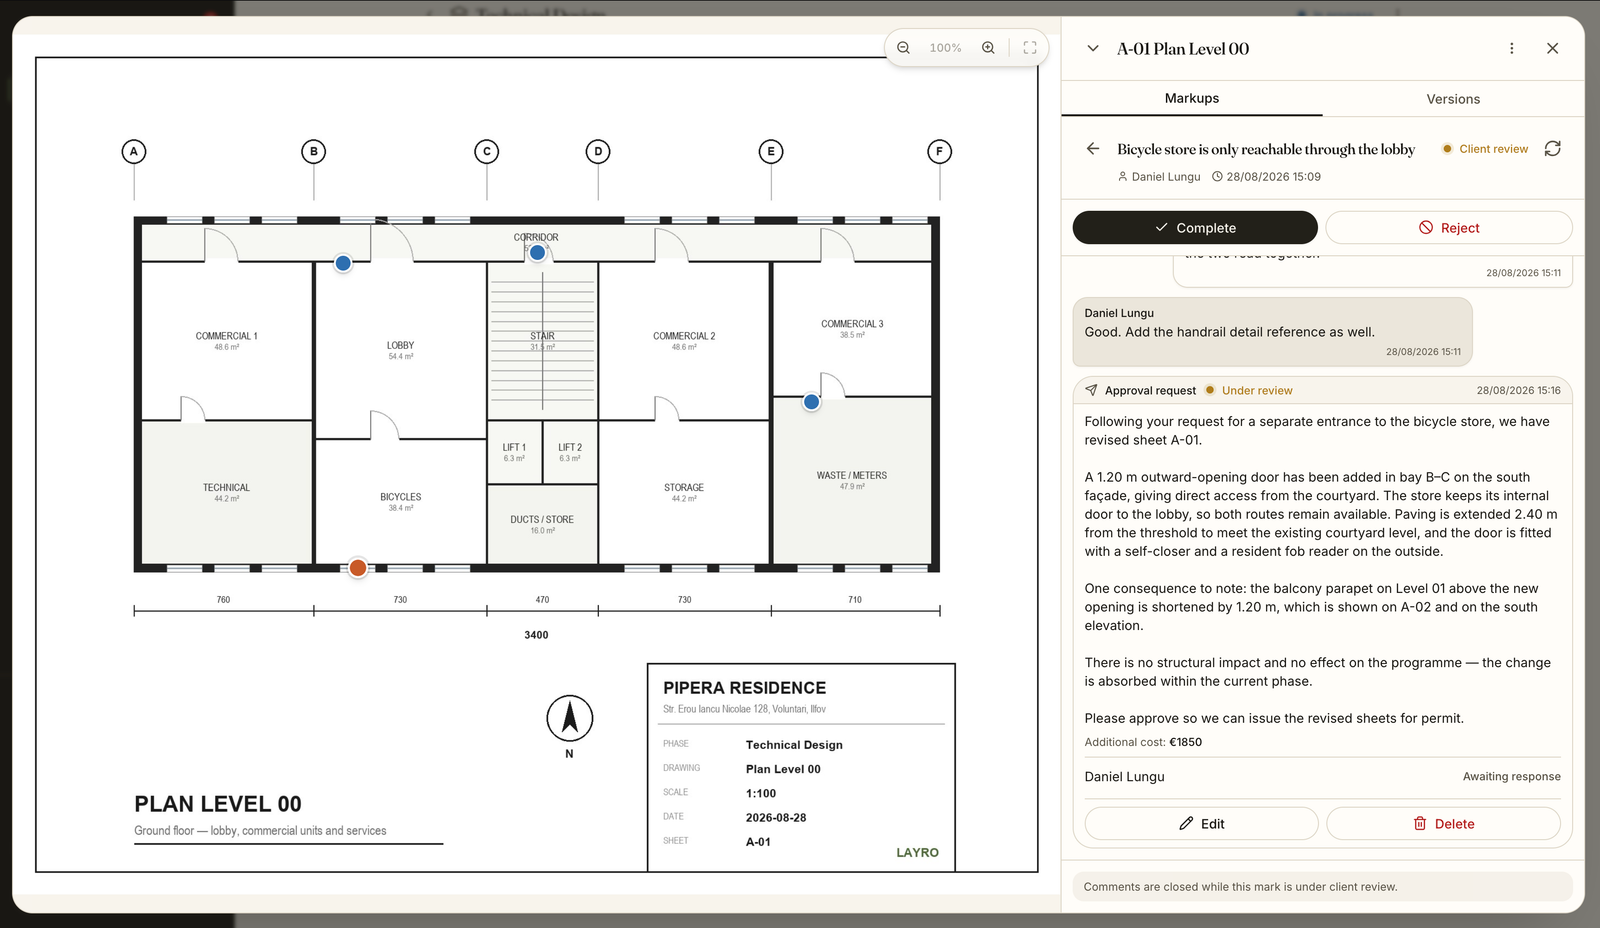Click the BICYCLES room label
The width and height of the screenshot is (1600, 928).
click(x=400, y=497)
